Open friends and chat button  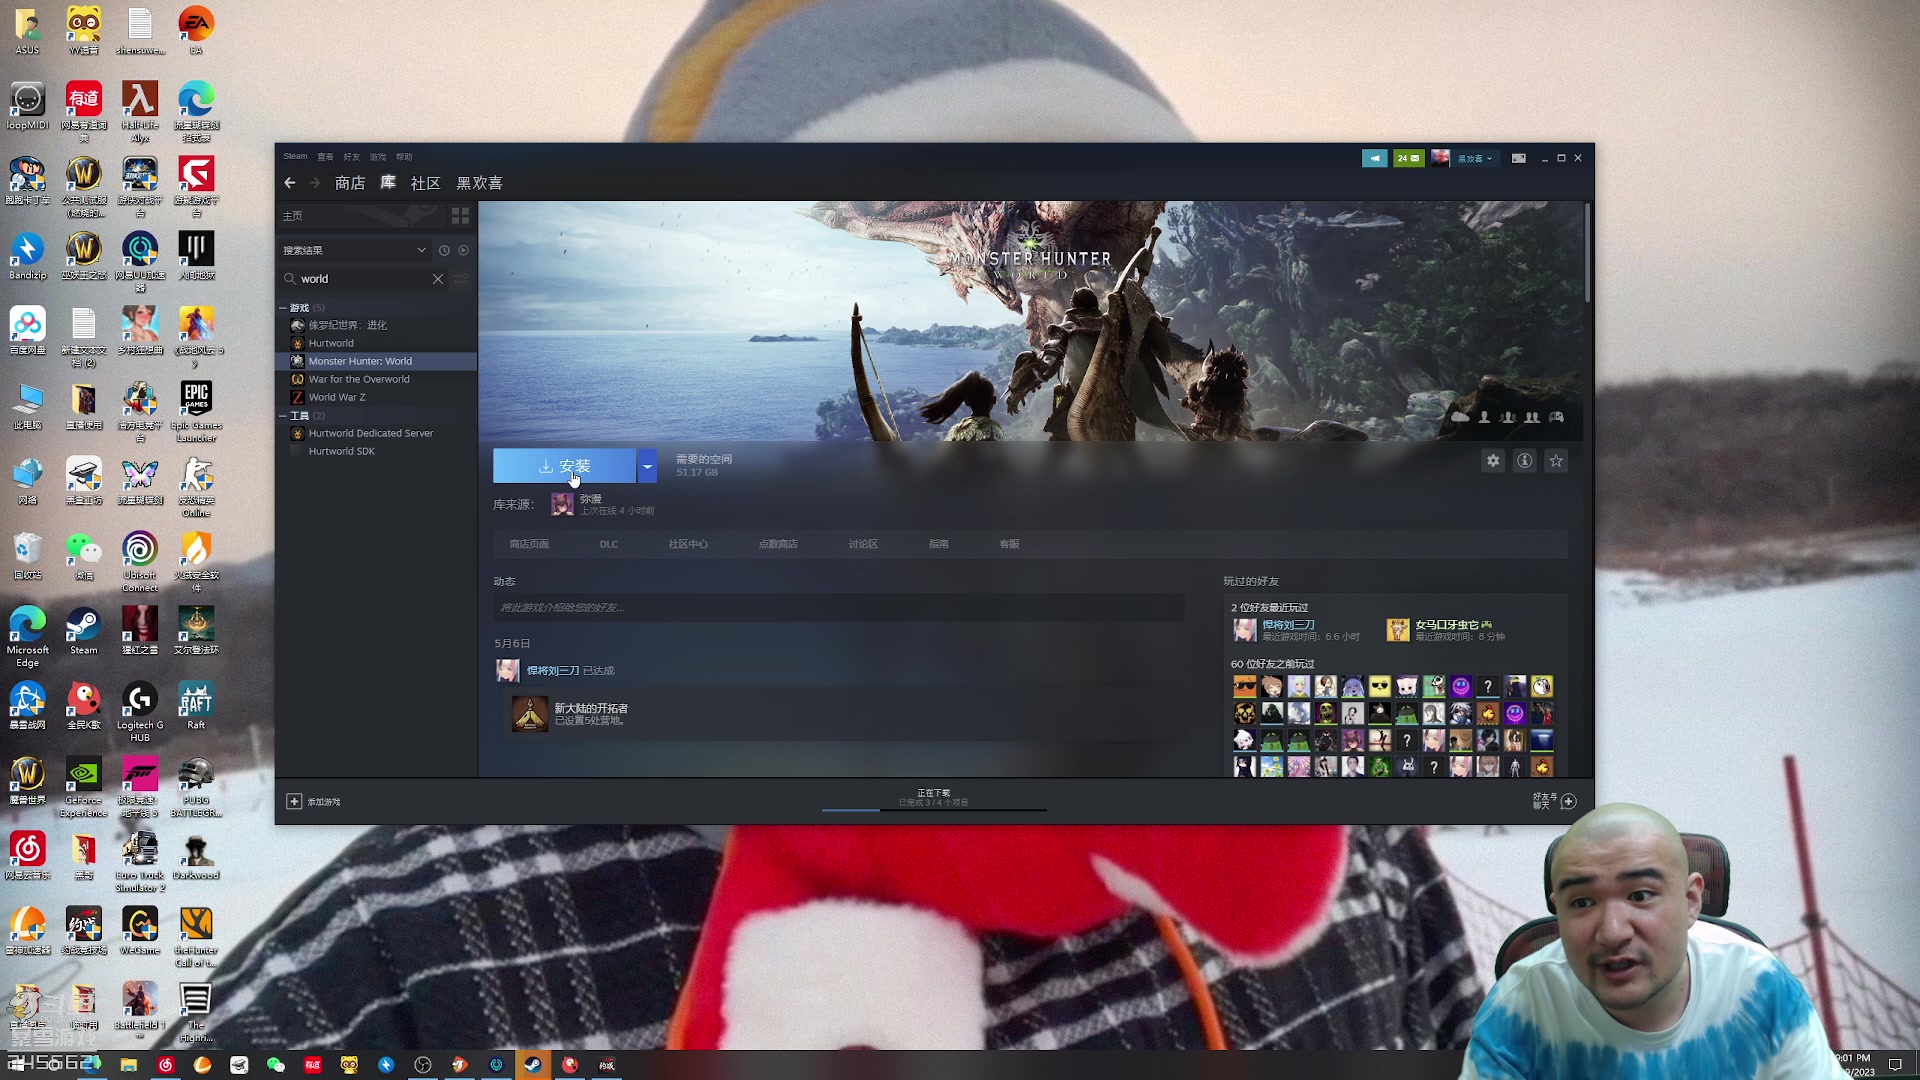tap(1555, 801)
